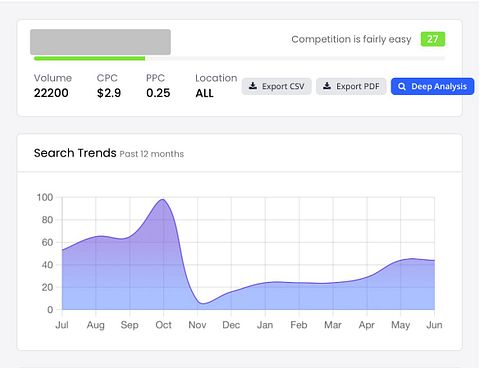The width and height of the screenshot is (480, 368).
Task: Click the download icon on Export CSV
Action: [x=253, y=86]
